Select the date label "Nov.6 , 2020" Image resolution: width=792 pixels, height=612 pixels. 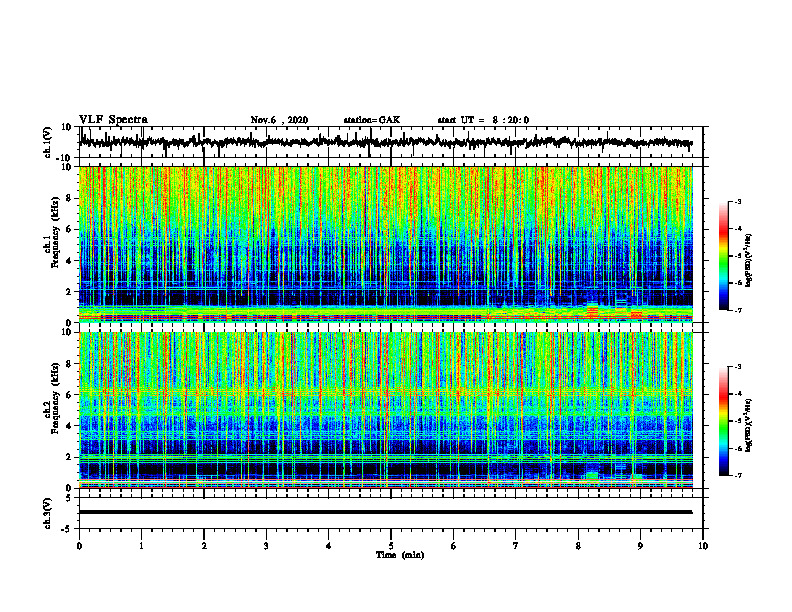279,120
